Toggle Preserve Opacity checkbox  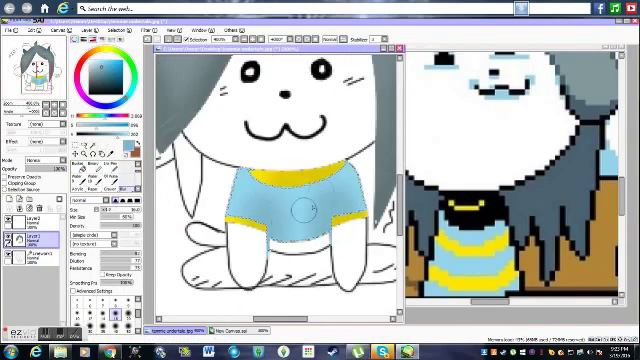[x=4, y=177]
